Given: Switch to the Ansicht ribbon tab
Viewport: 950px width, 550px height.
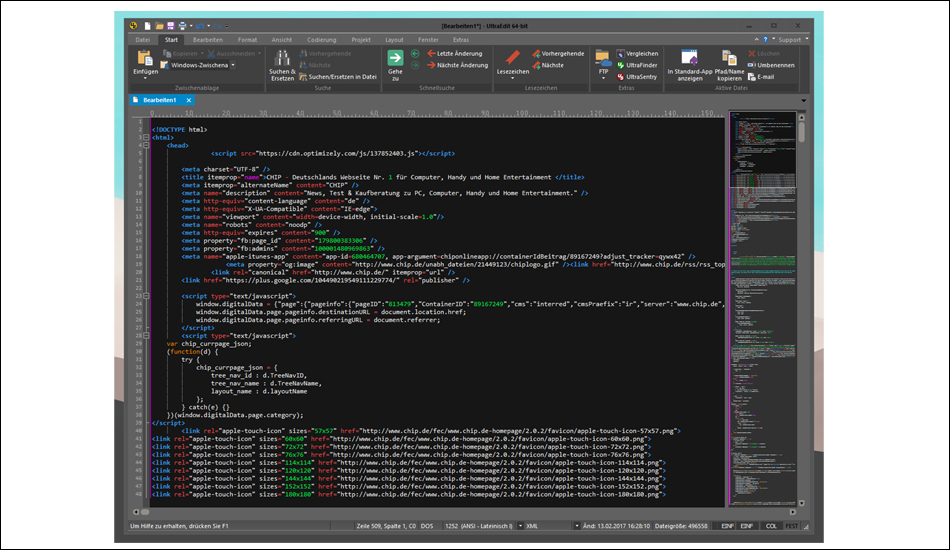Looking at the screenshot, I should tap(282, 40).
